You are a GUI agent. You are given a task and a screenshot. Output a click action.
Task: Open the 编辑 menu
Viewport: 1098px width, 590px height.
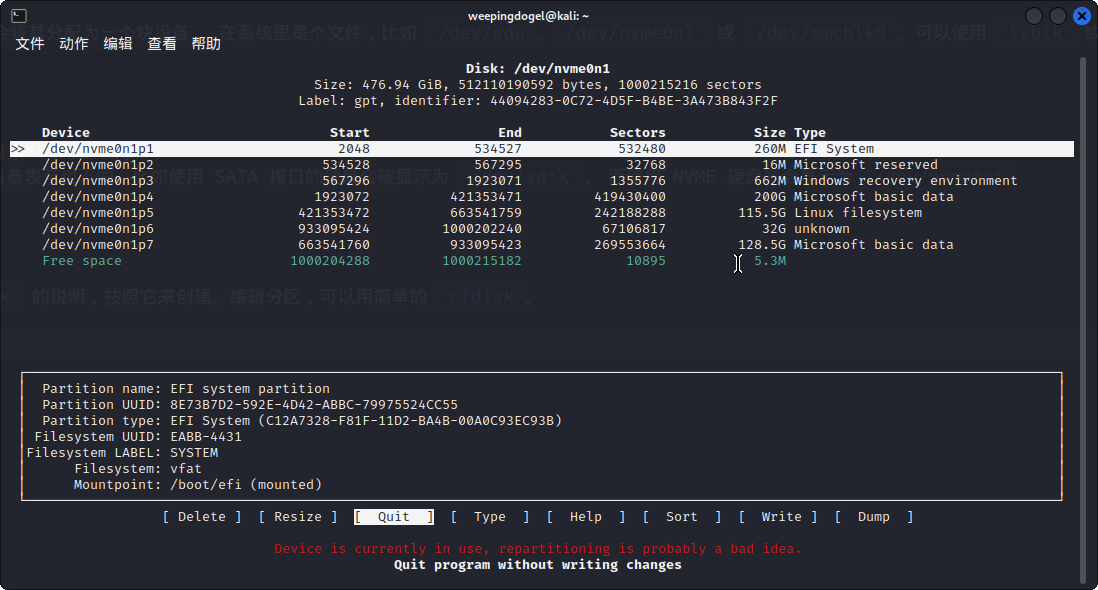click(x=118, y=44)
